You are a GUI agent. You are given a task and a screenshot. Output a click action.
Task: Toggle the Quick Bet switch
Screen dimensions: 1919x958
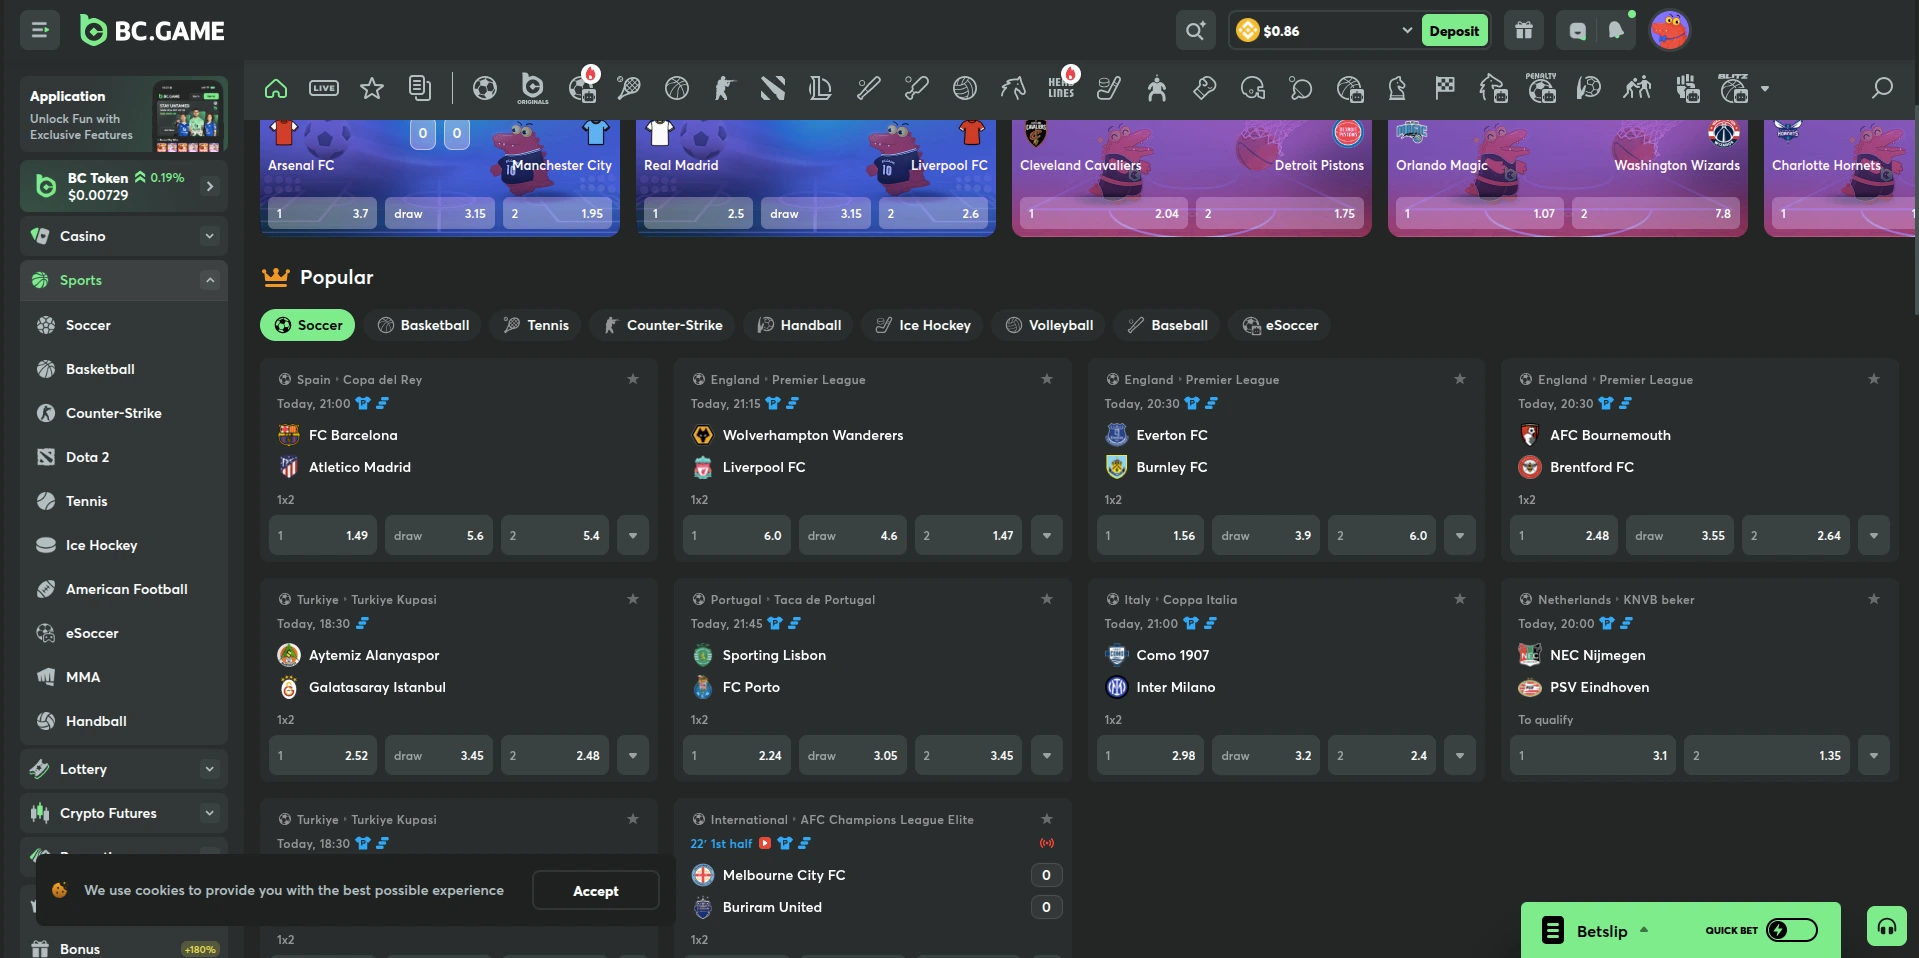coord(1791,930)
